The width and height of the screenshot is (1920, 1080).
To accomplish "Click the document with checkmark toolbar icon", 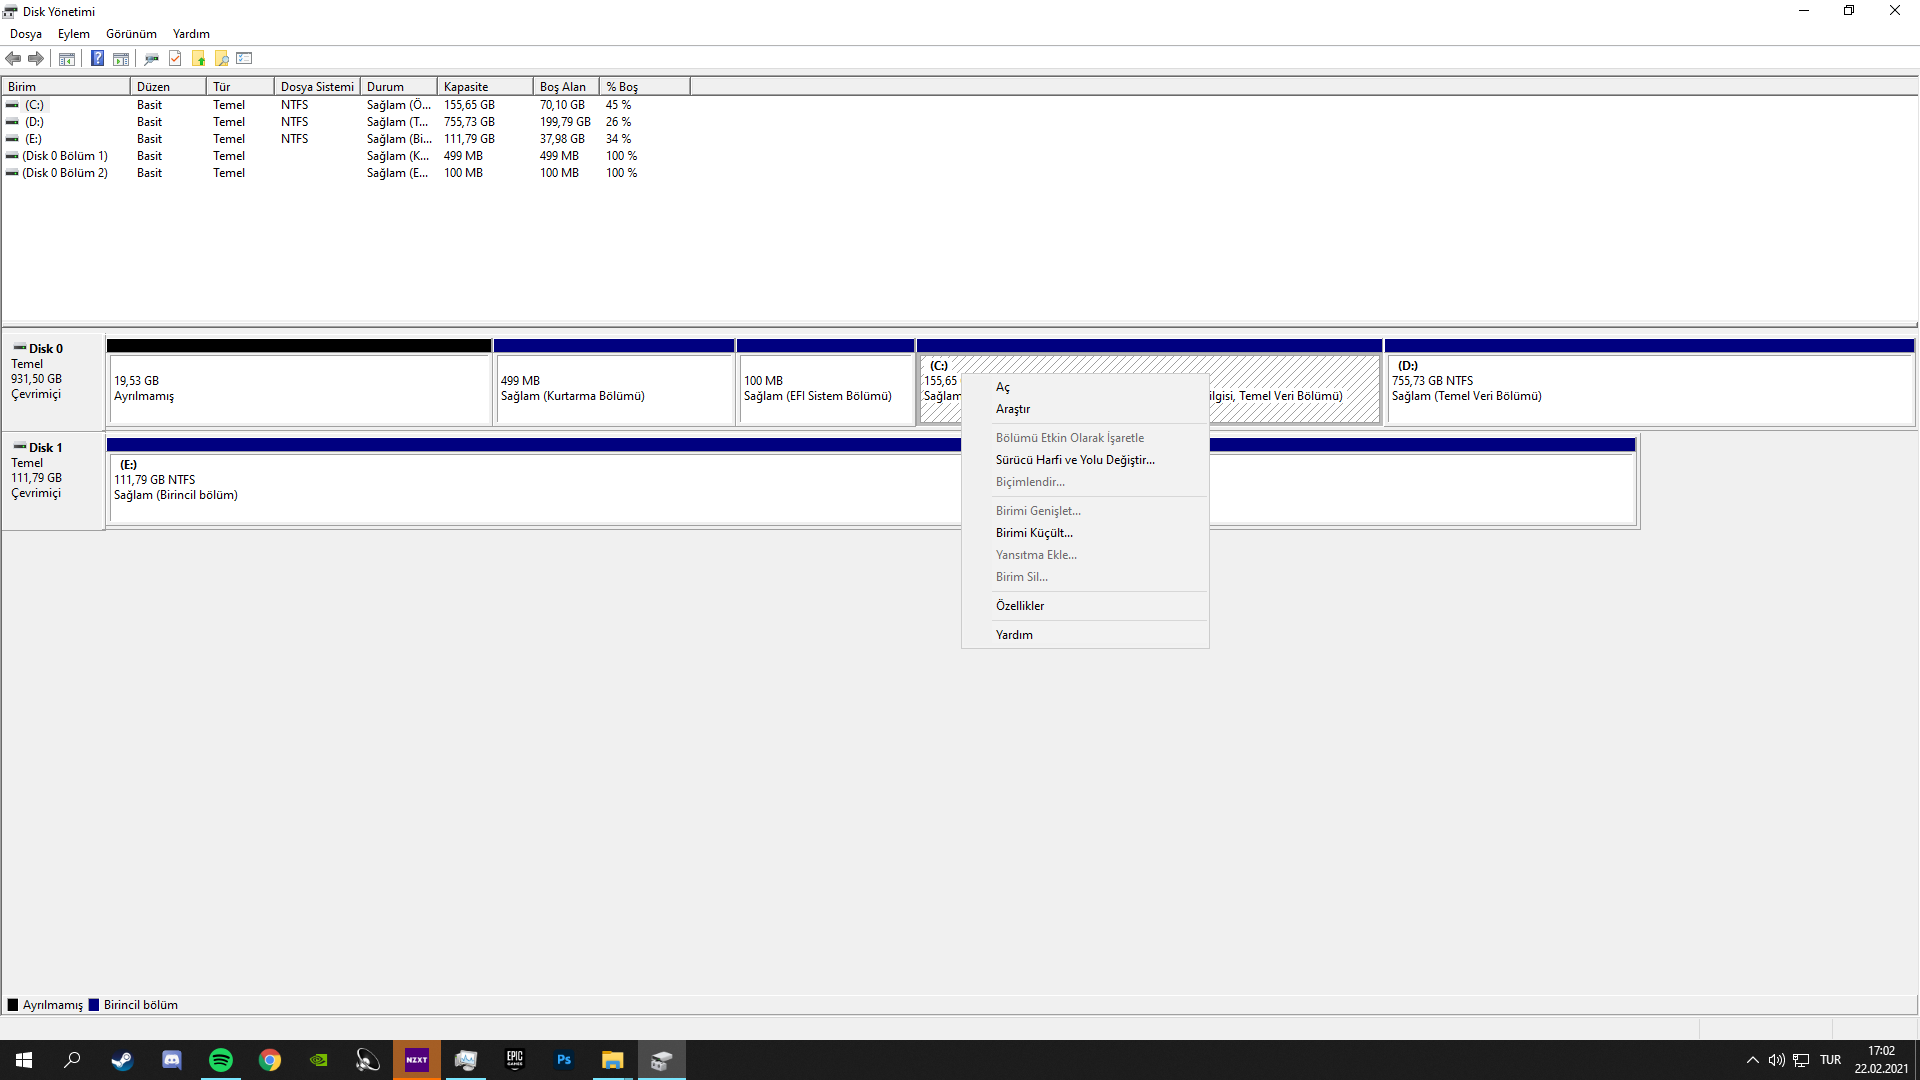I will [175, 58].
